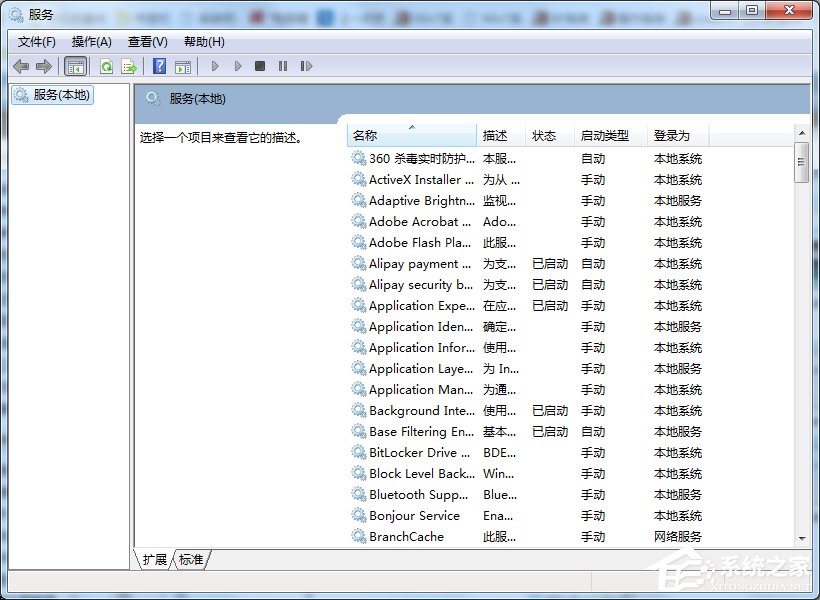Stop the service using stop icon
This screenshot has width=820, height=600.
pos(261,66)
